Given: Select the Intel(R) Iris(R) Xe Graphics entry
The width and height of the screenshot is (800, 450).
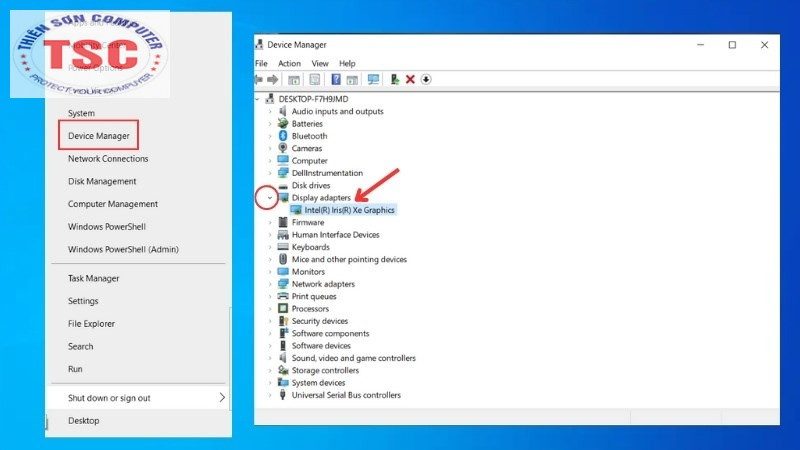Looking at the screenshot, I should coord(349,210).
